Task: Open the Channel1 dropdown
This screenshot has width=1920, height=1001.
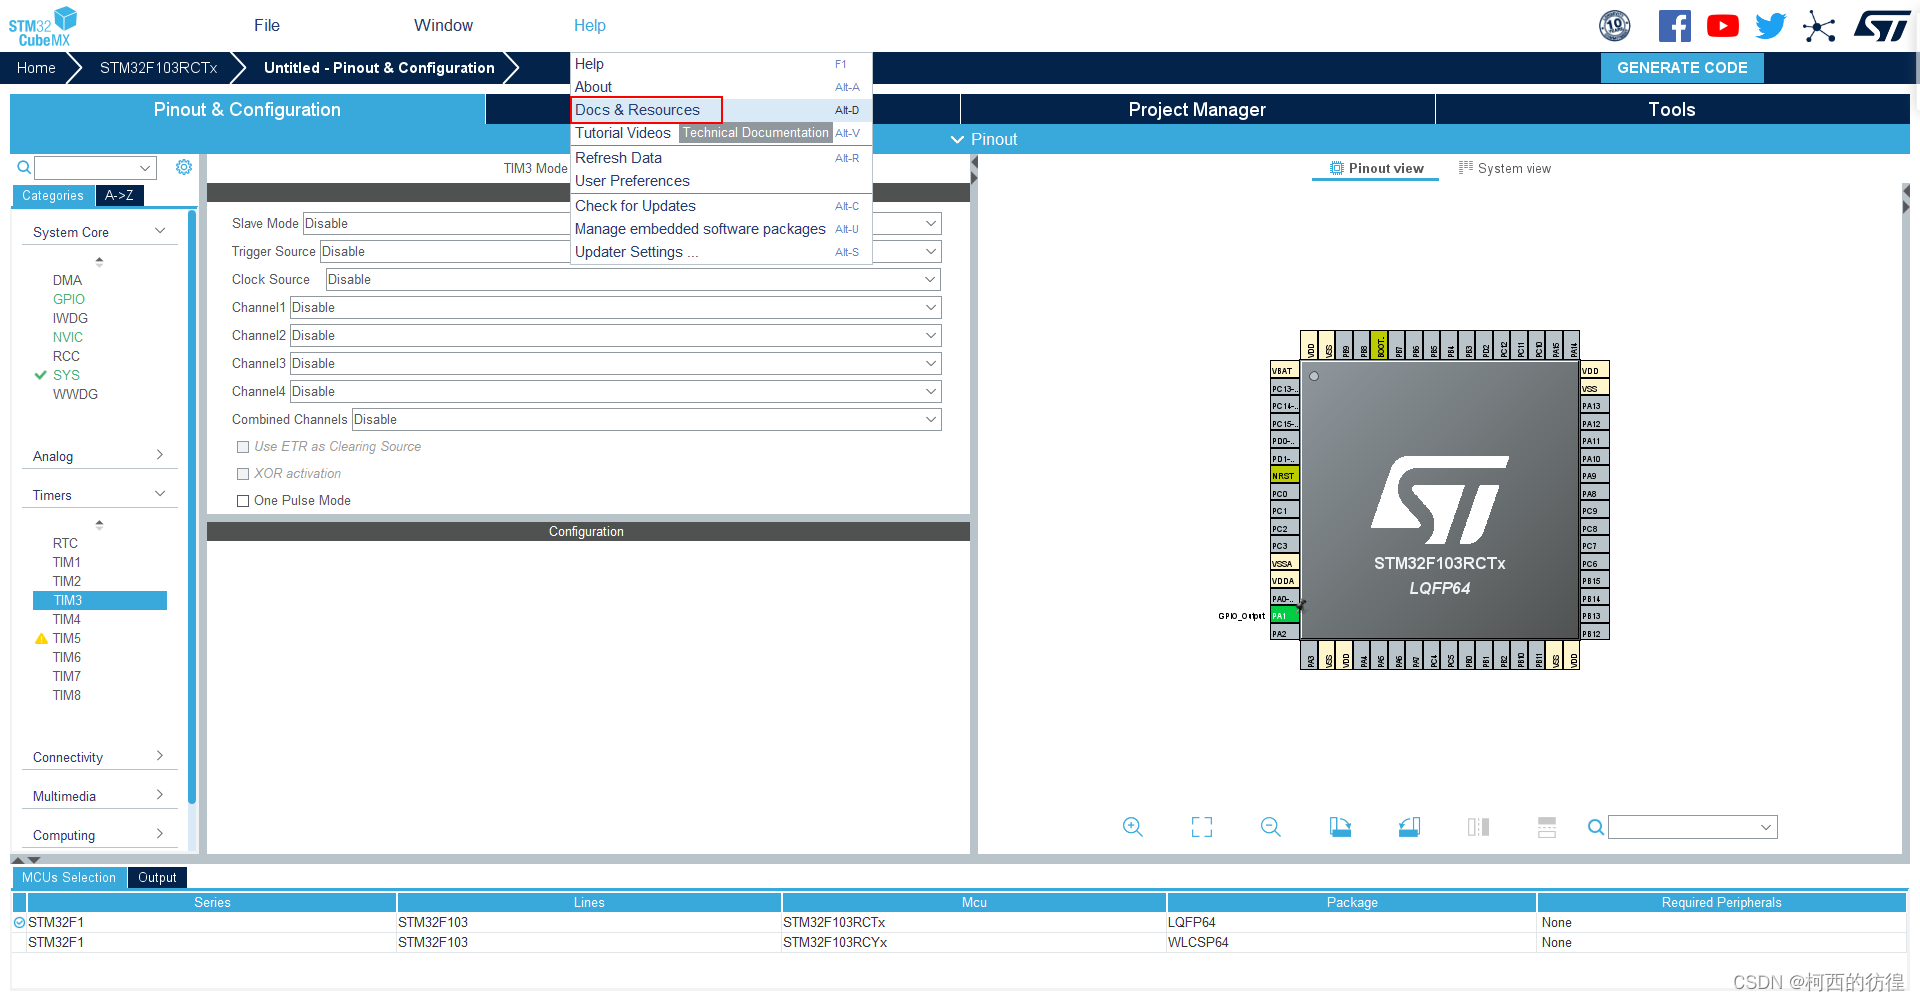Action: [615, 307]
